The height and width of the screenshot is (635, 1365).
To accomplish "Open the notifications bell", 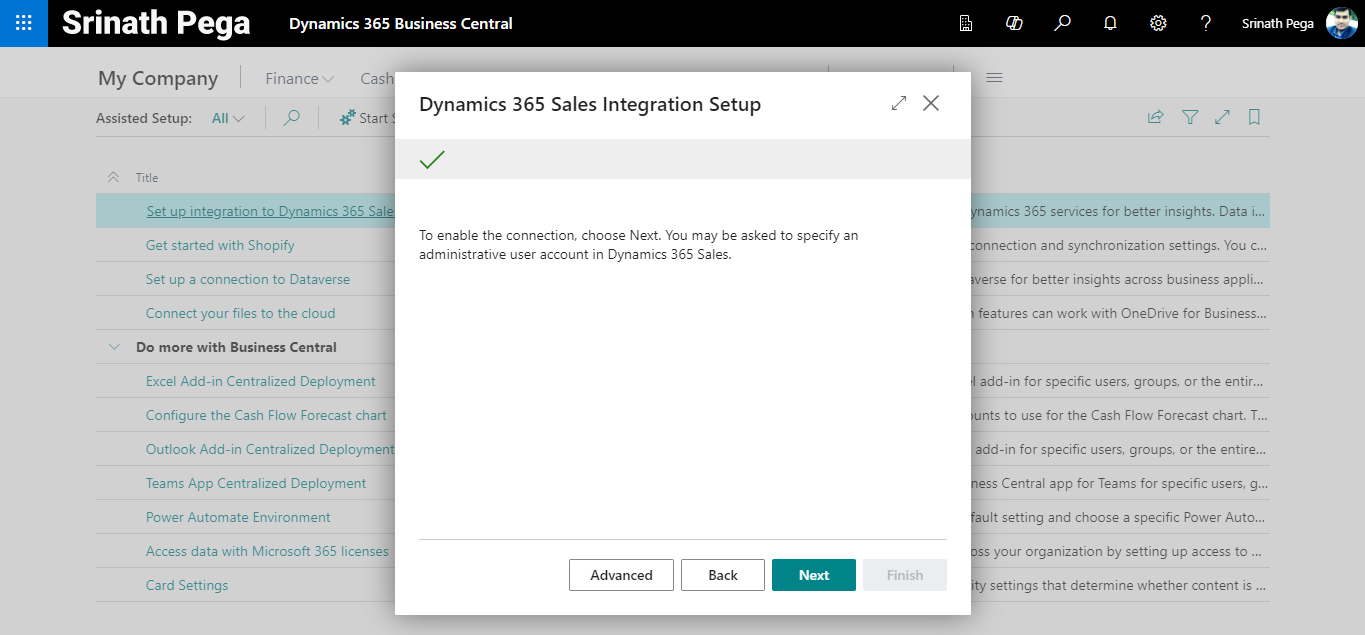I will pyautogui.click(x=1110, y=23).
